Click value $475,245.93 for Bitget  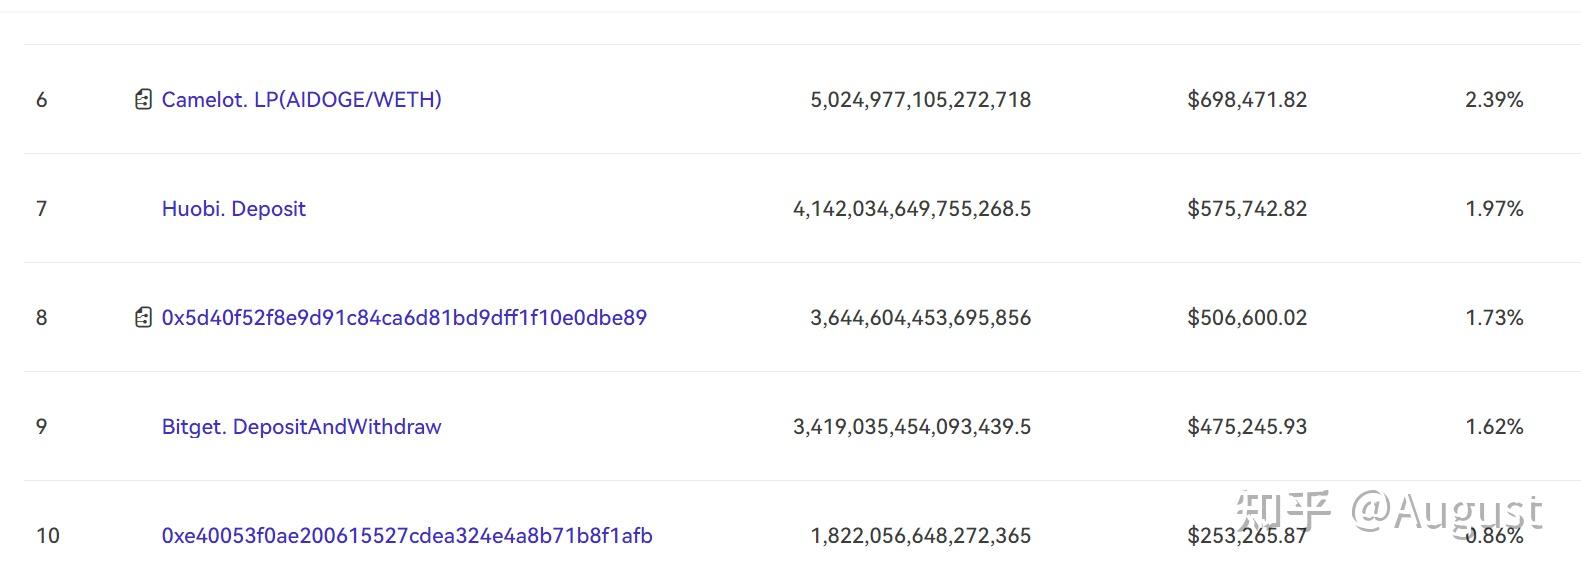pos(1247,426)
